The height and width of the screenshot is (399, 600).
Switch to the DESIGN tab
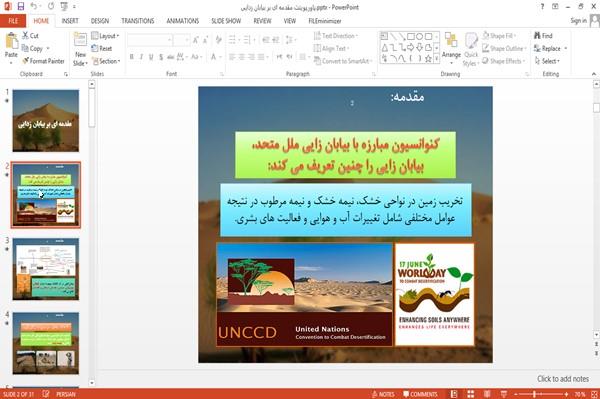[100, 21]
